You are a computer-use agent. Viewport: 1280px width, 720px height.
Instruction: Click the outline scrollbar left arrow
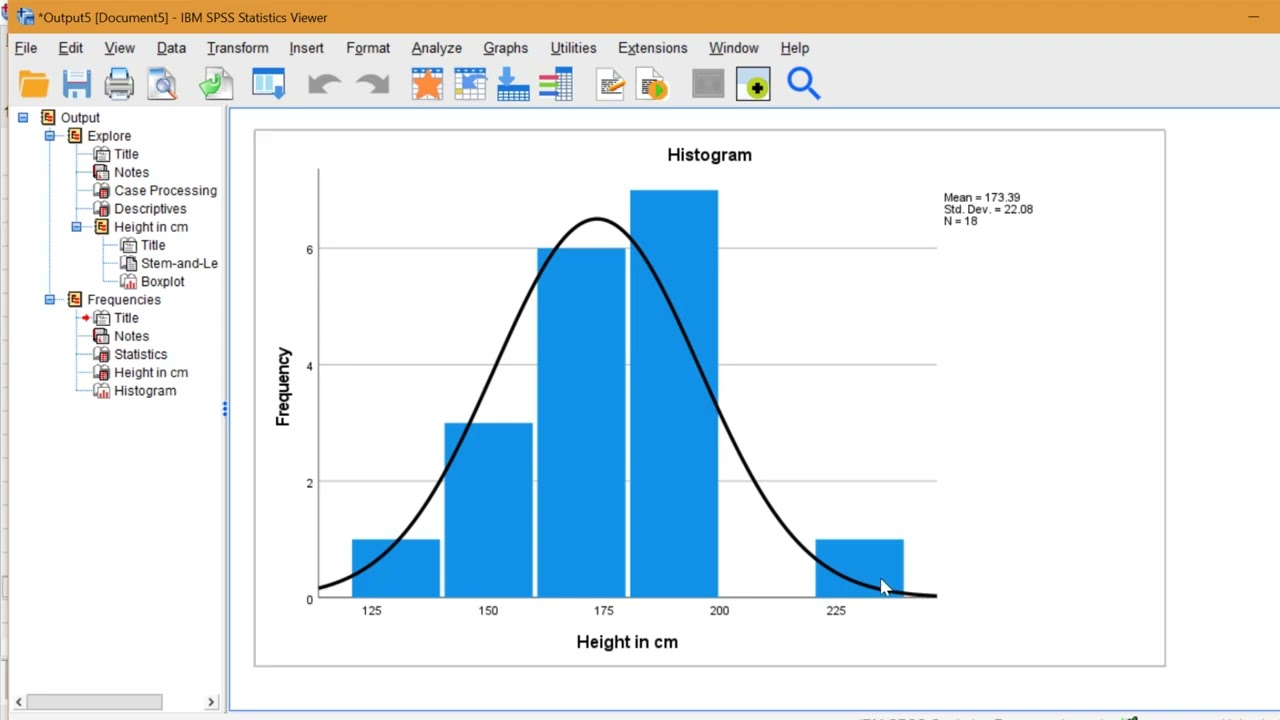click(x=19, y=702)
